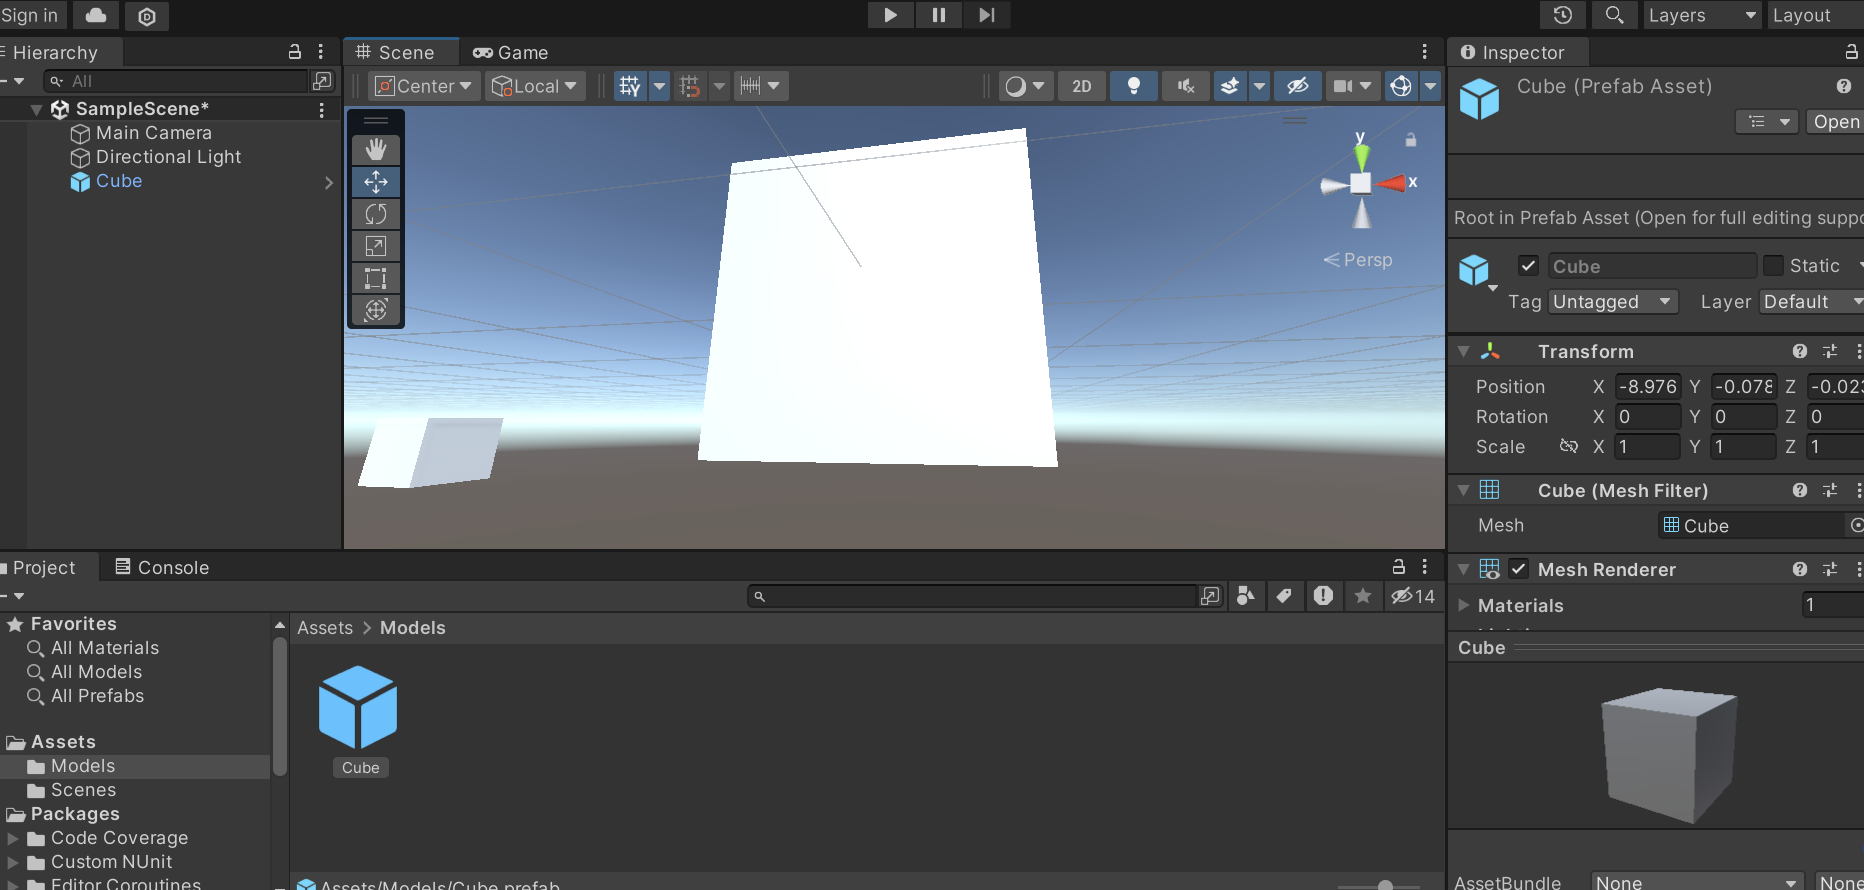Open the Scenes folder in Project

(x=83, y=790)
